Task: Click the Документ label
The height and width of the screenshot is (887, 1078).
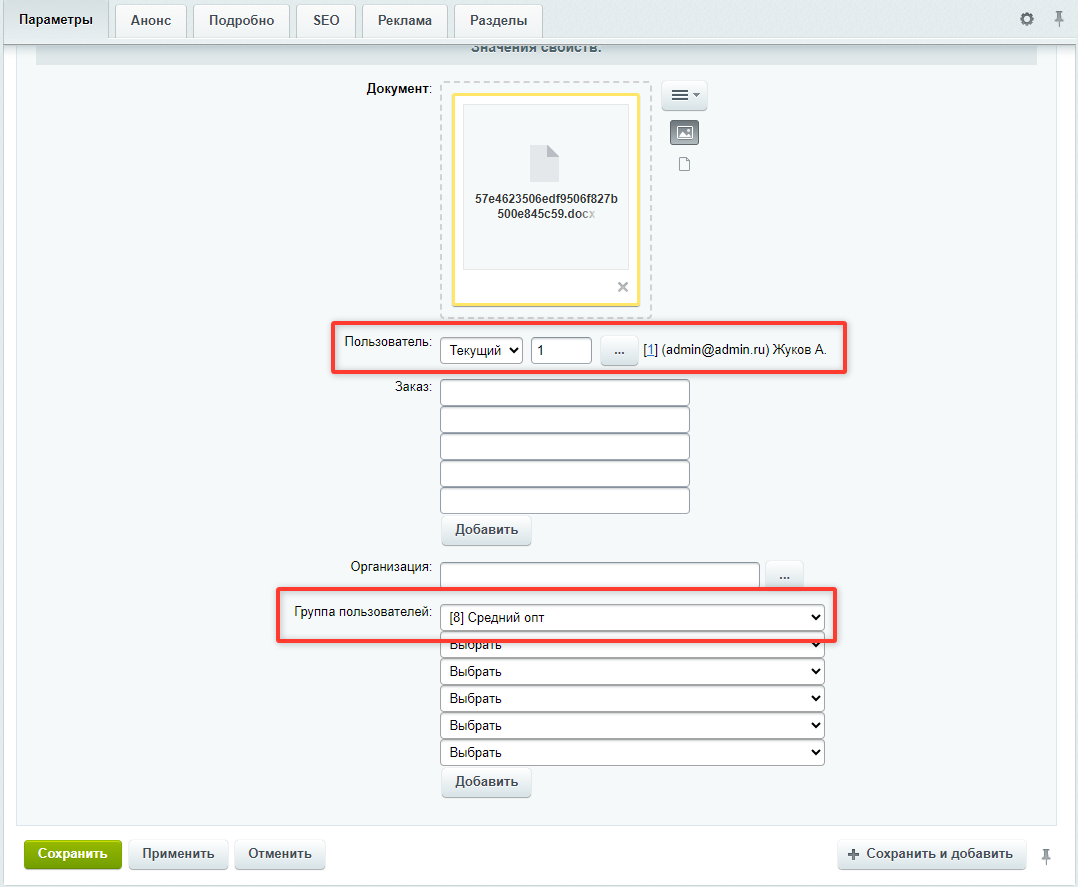Action: pyautogui.click(x=399, y=89)
